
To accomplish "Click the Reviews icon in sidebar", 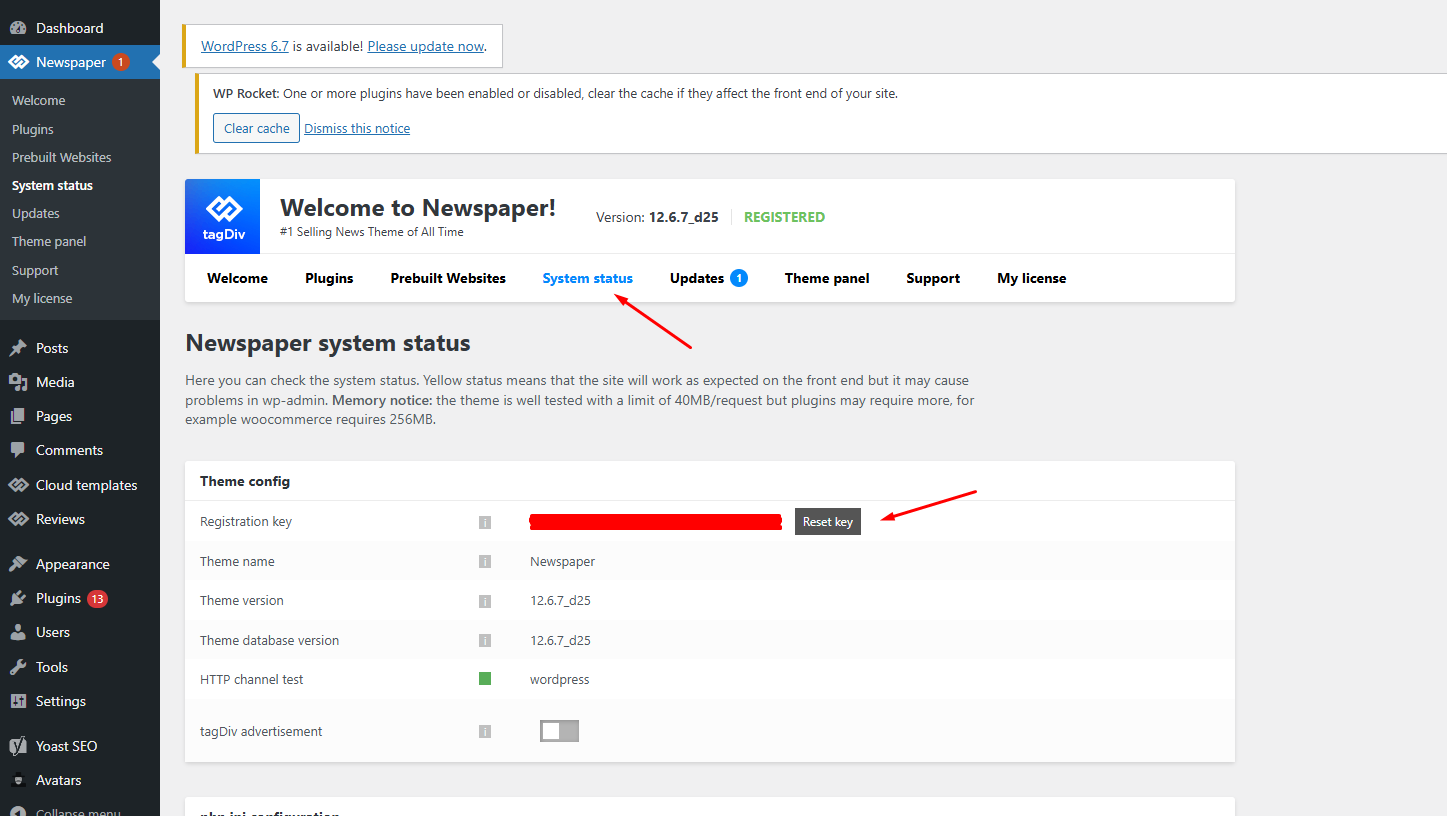I will tap(18, 519).
